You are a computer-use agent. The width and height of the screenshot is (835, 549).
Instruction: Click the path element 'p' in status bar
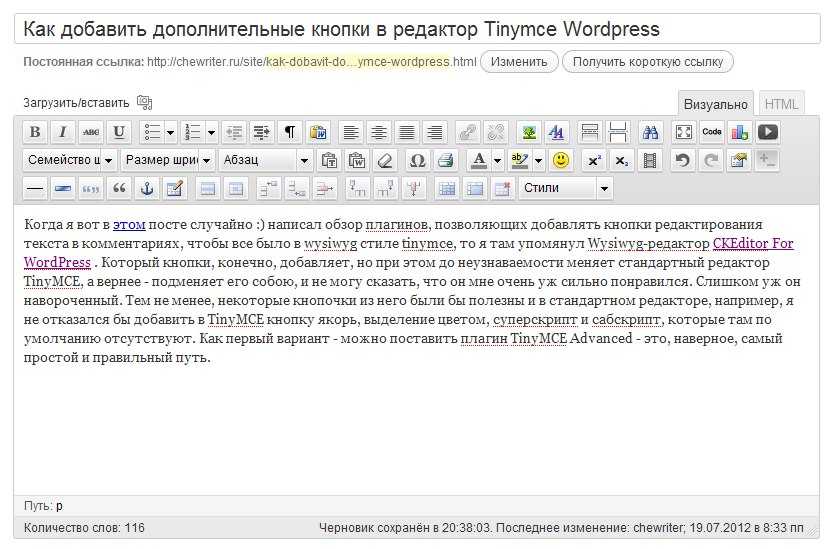pyautogui.click(x=59, y=506)
